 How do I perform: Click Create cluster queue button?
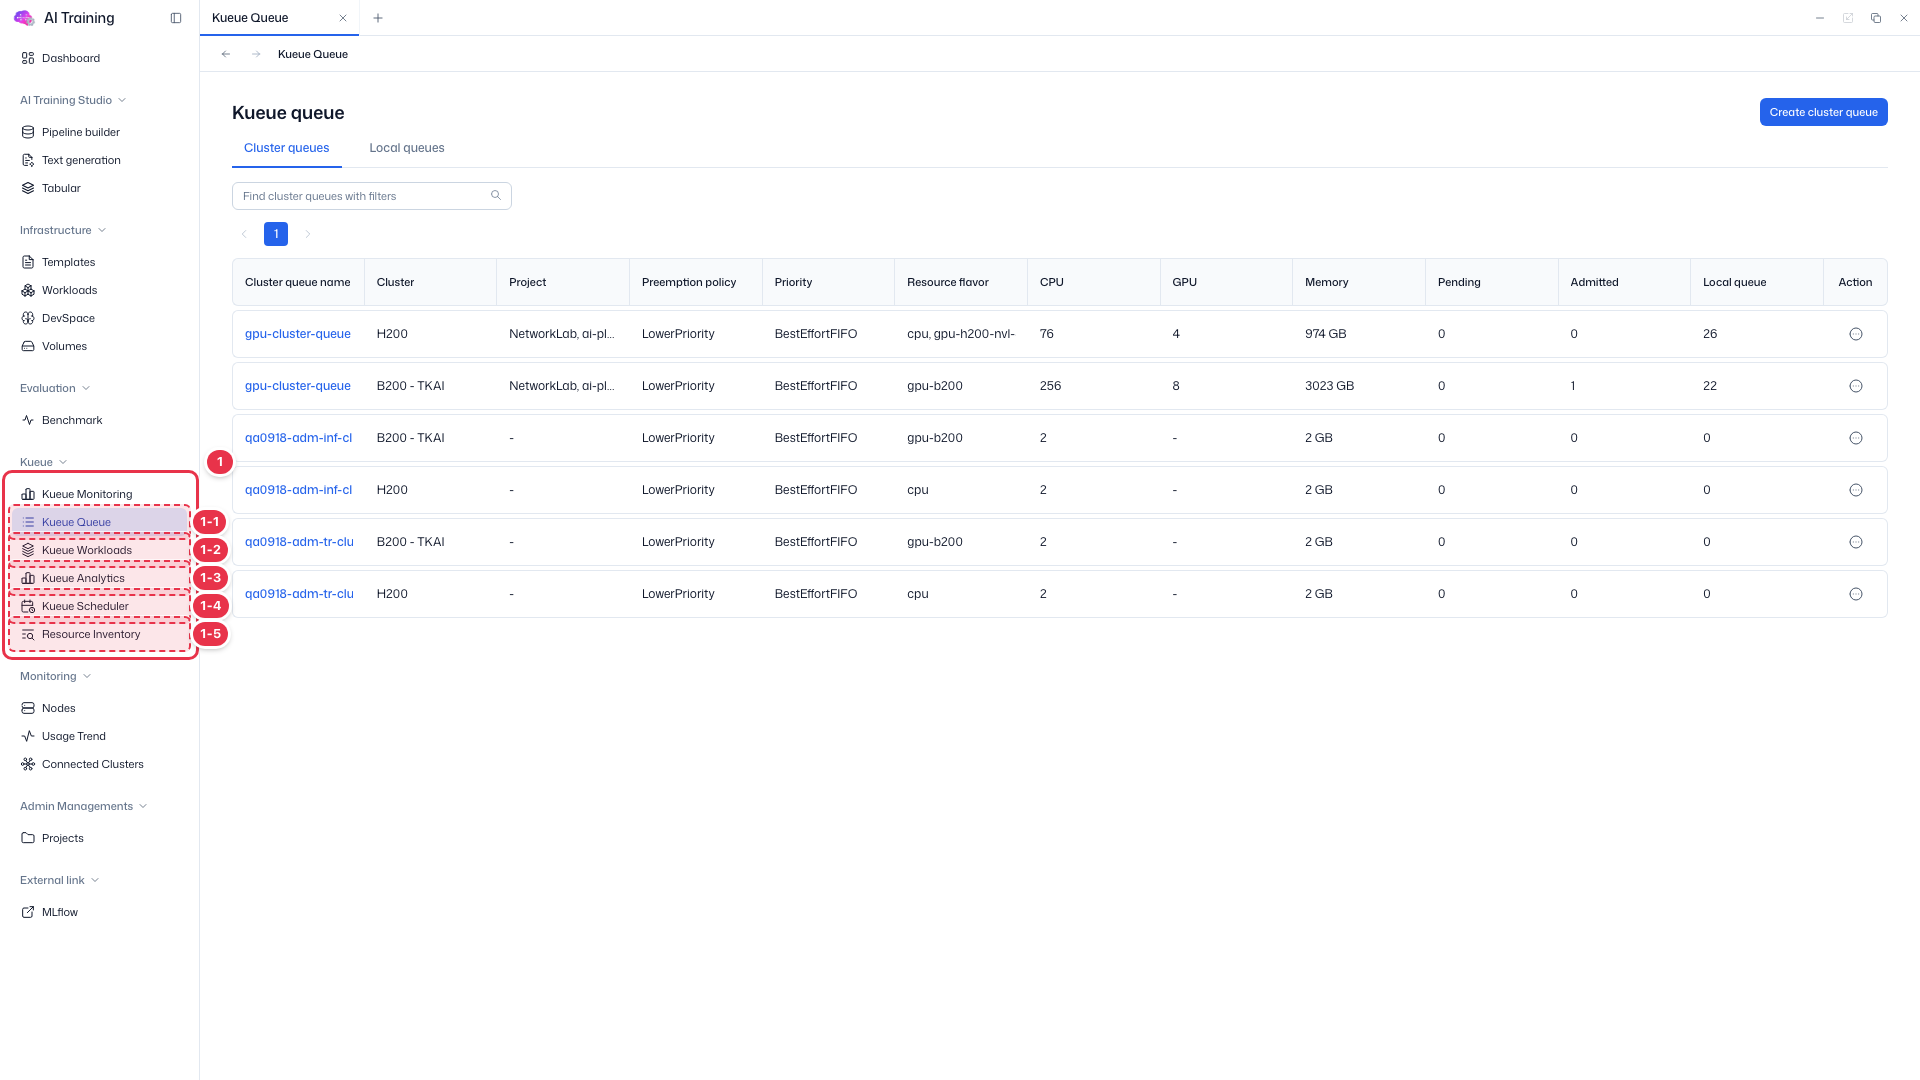(x=1823, y=112)
